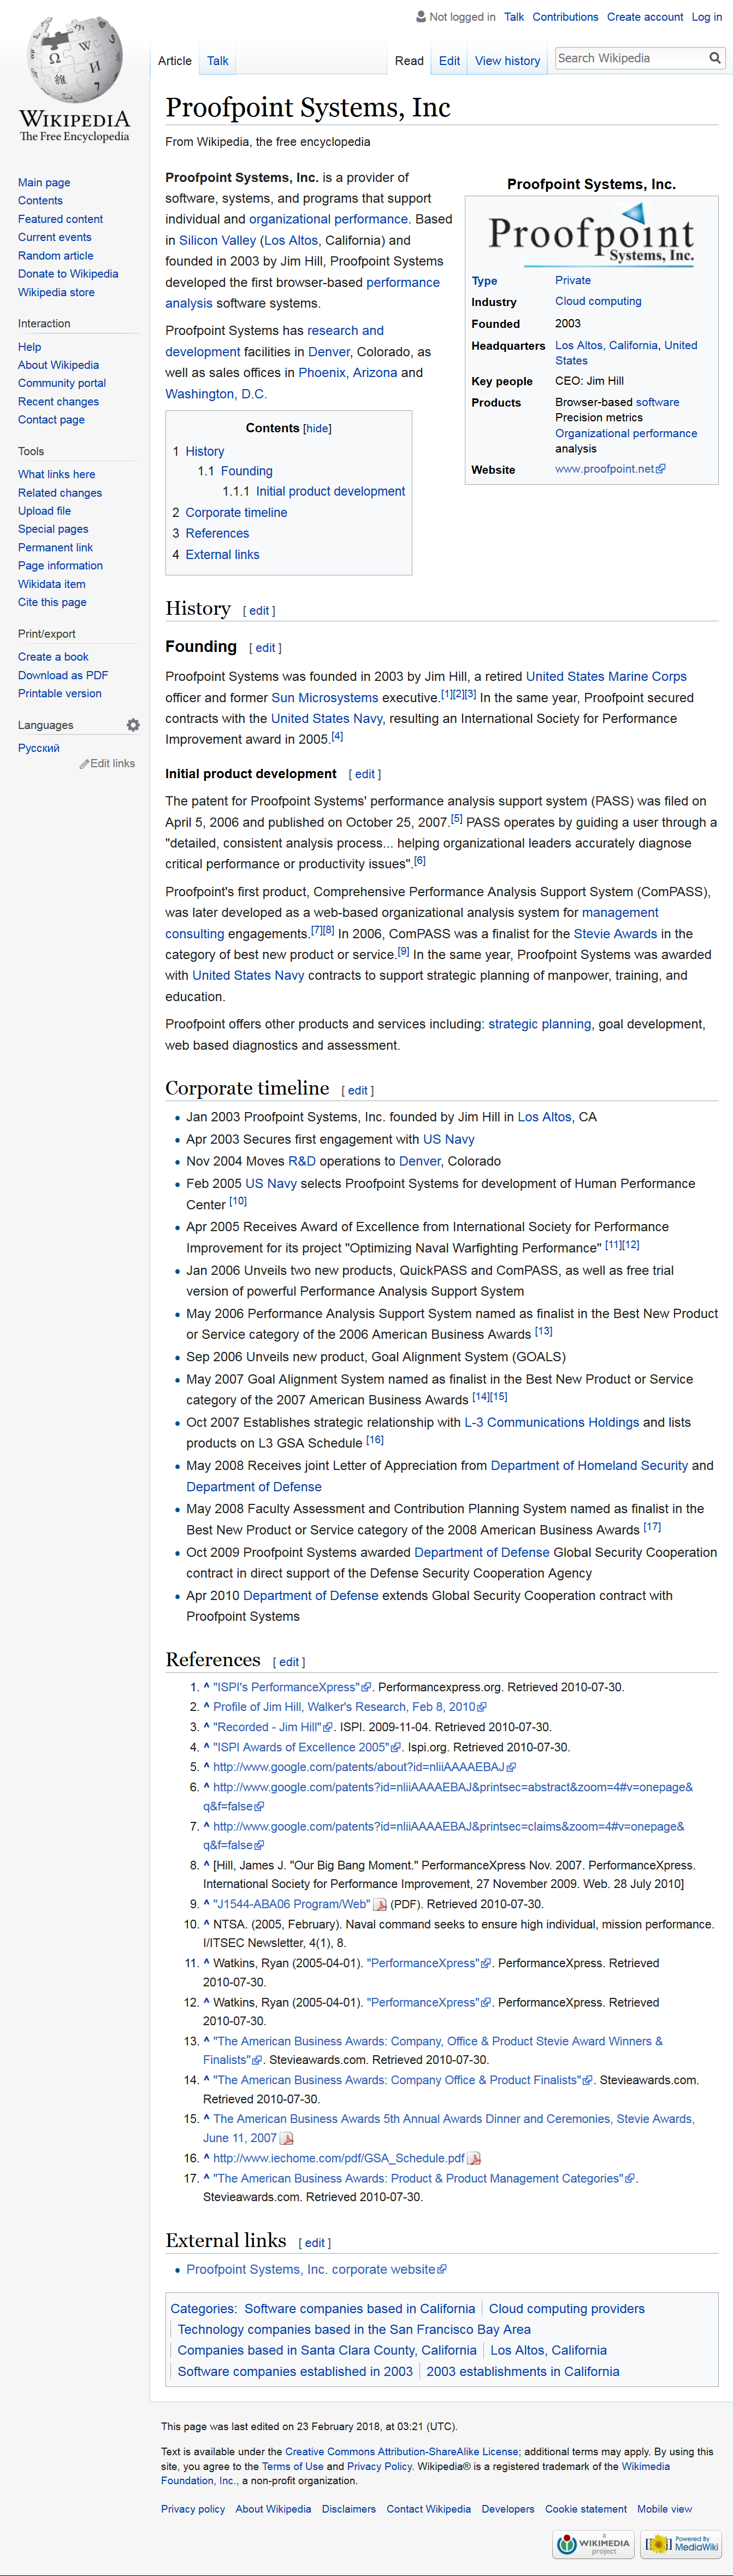The height and width of the screenshot is (2576, 733).
Task: Click the PDF icon beside reference 9
Action: pyautogui.click(x=380, y=1905)
